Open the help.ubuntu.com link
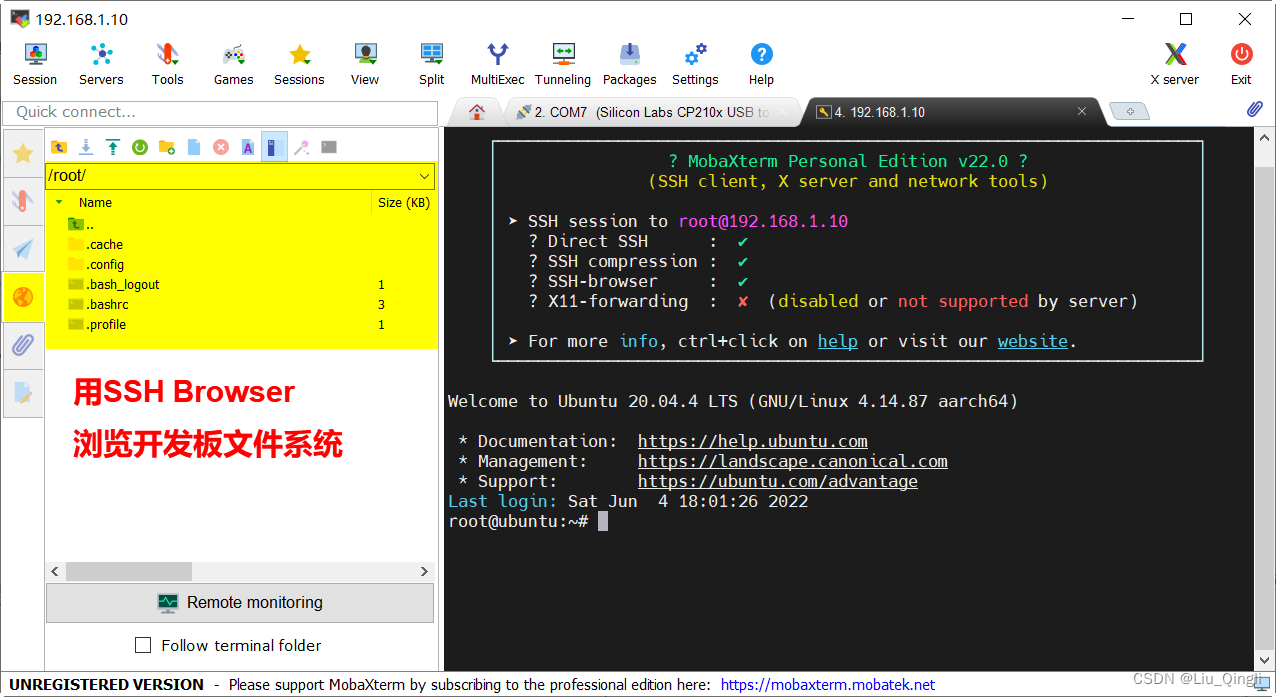The width and height of the screenshot is (1276, 697). pyautogui.click(x=753, y=441)
